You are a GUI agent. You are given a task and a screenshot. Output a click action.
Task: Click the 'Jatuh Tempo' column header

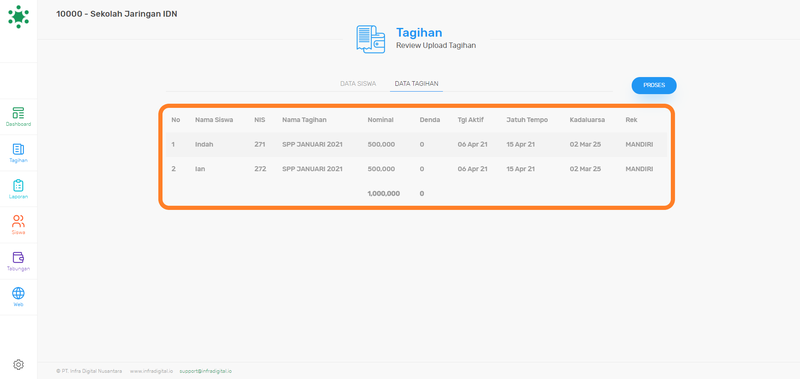(527, 120)
